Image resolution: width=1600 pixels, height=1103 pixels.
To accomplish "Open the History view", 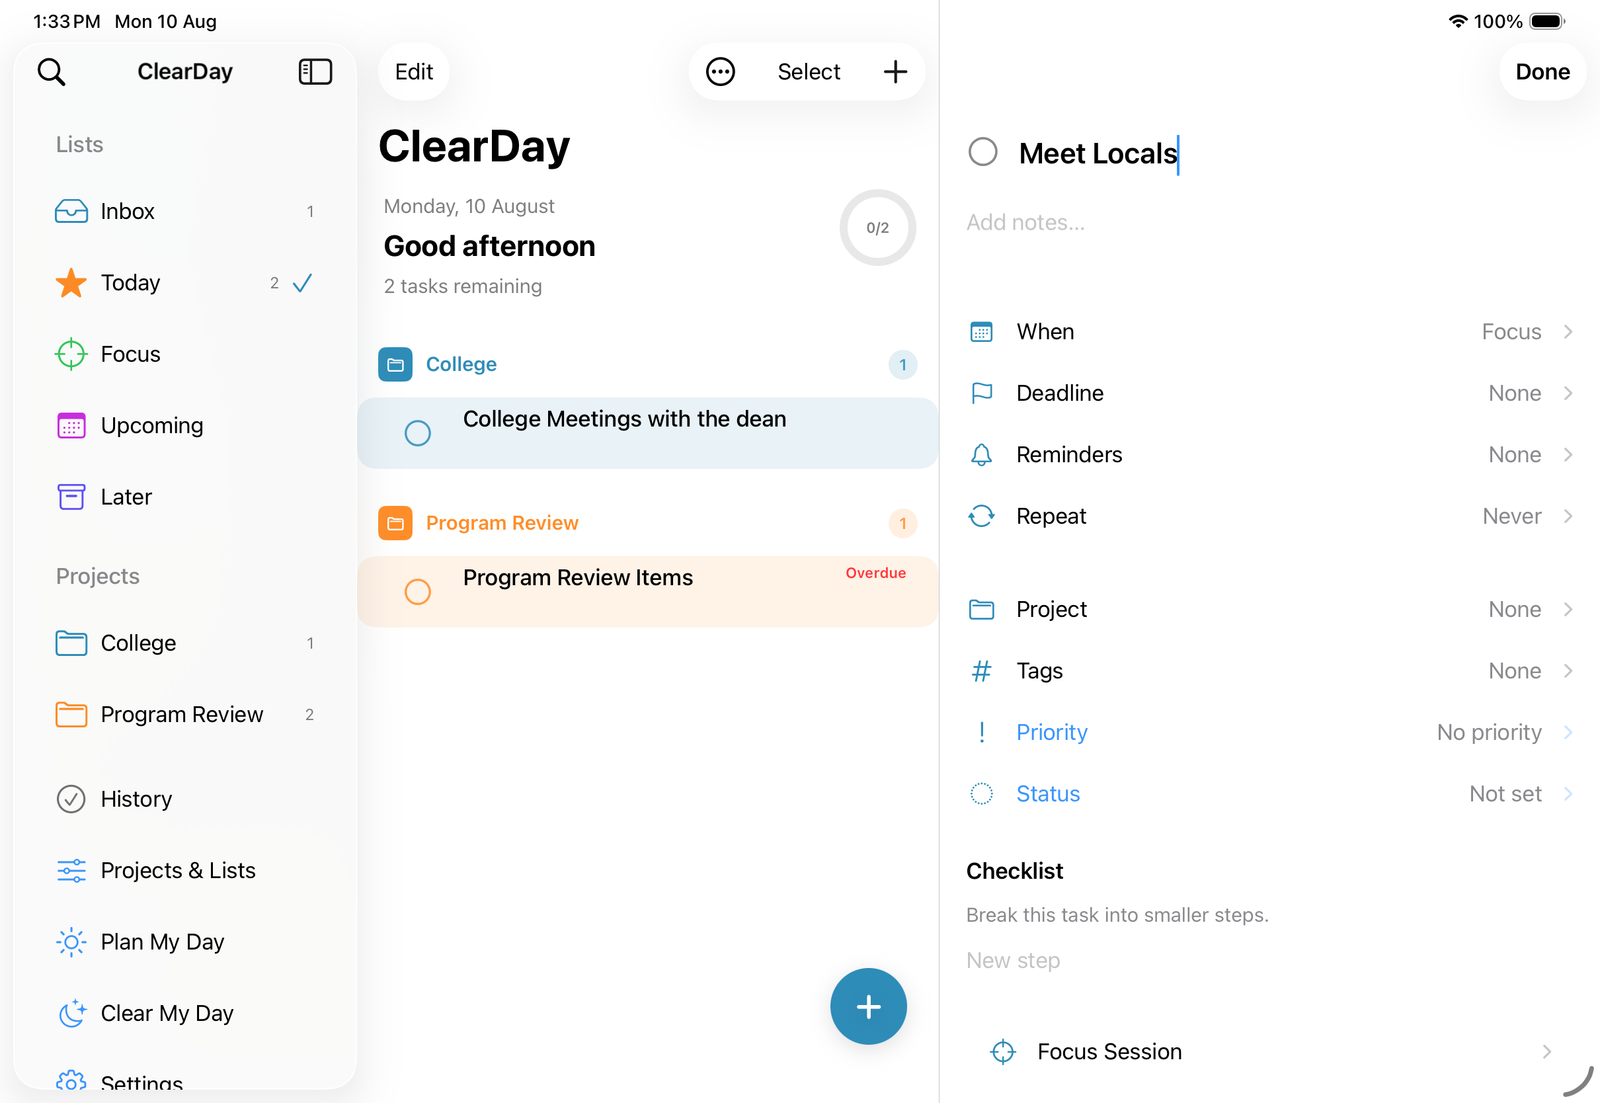I will (x=185, y=799).
